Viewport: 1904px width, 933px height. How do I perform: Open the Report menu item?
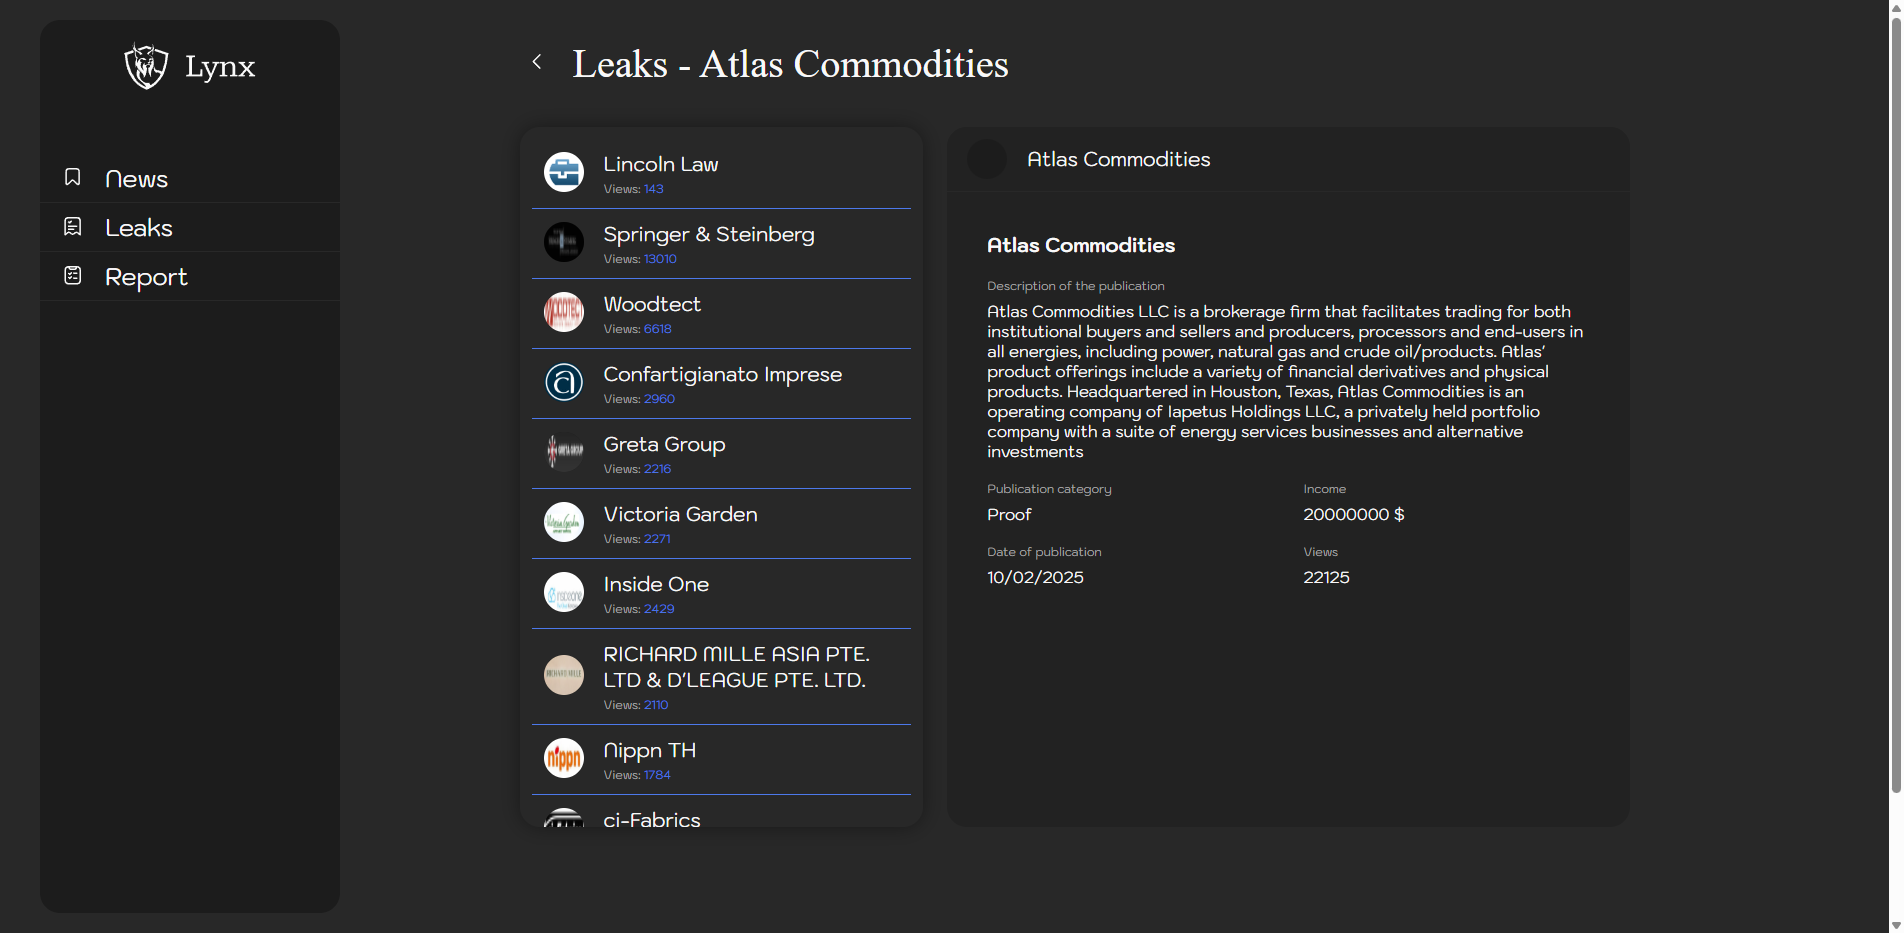point(146,277)
